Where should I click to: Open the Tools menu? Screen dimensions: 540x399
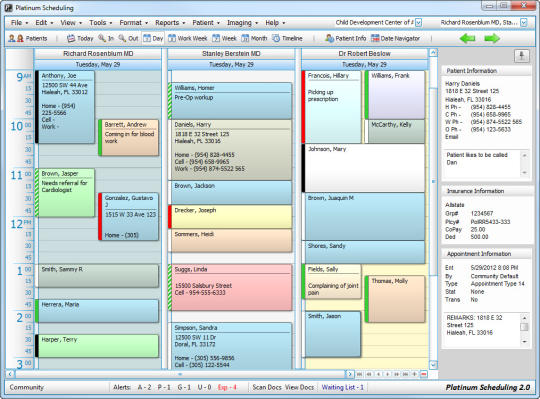point(100,23)
